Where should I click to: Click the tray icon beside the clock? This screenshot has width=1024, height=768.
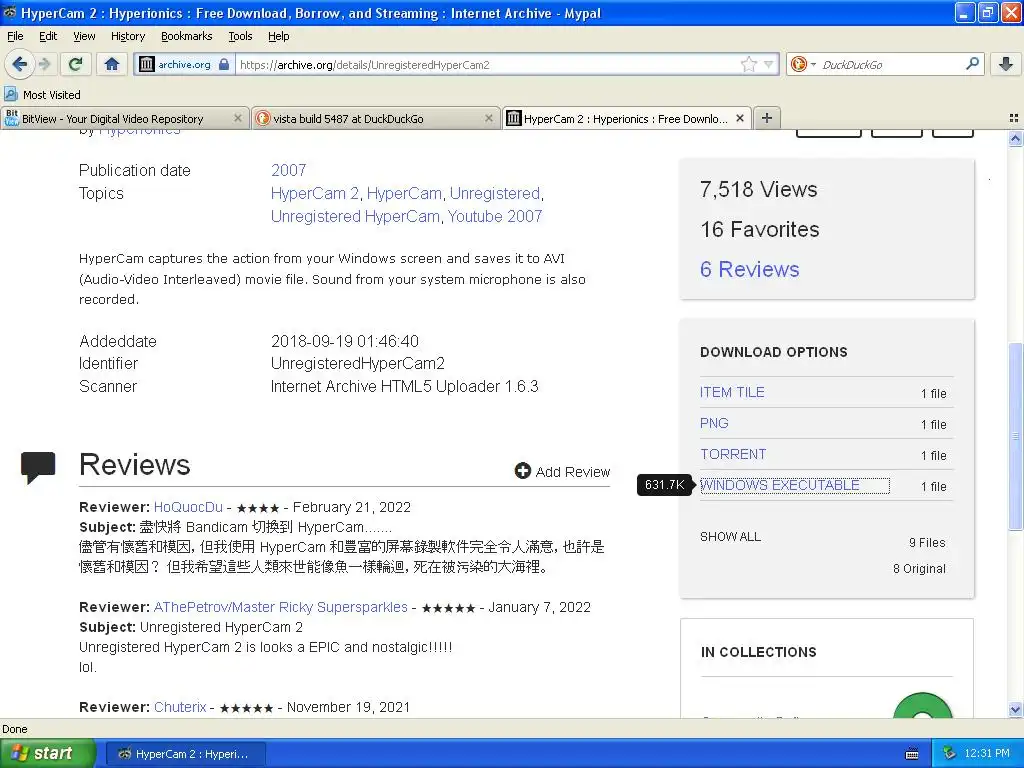click(x=950, y=754)
